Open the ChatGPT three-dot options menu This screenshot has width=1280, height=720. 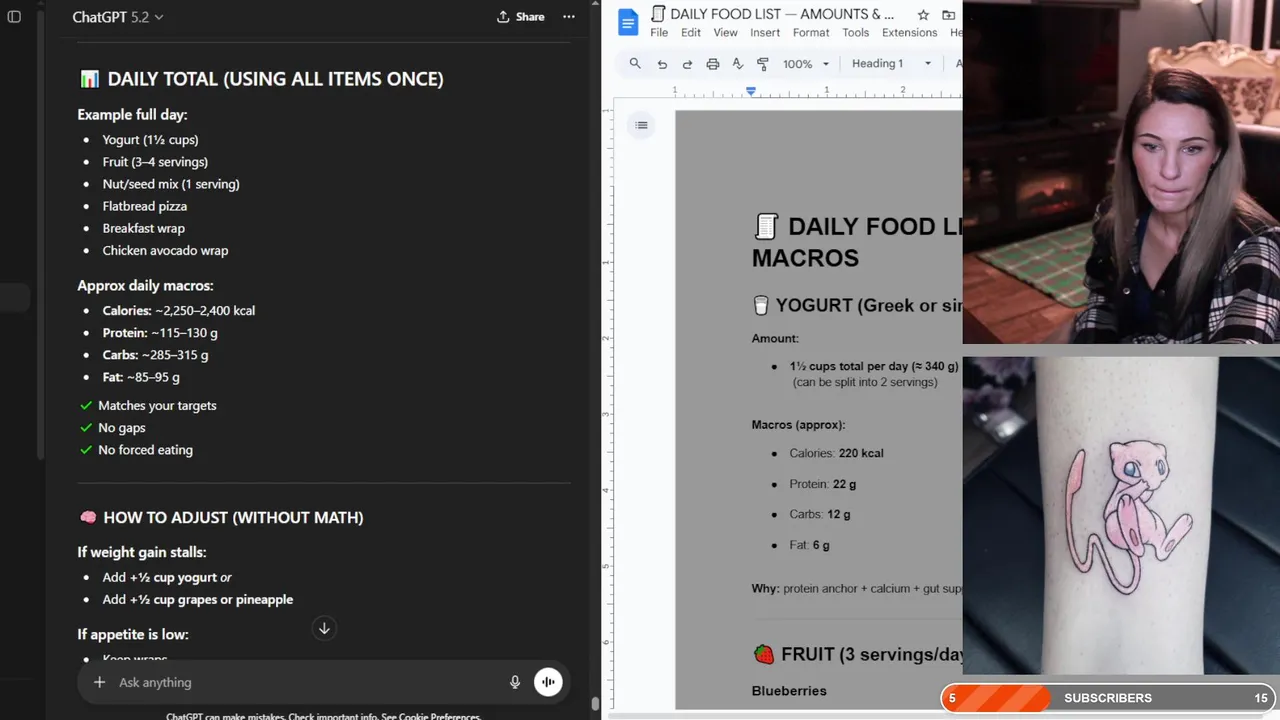click(x=569, y=17)
